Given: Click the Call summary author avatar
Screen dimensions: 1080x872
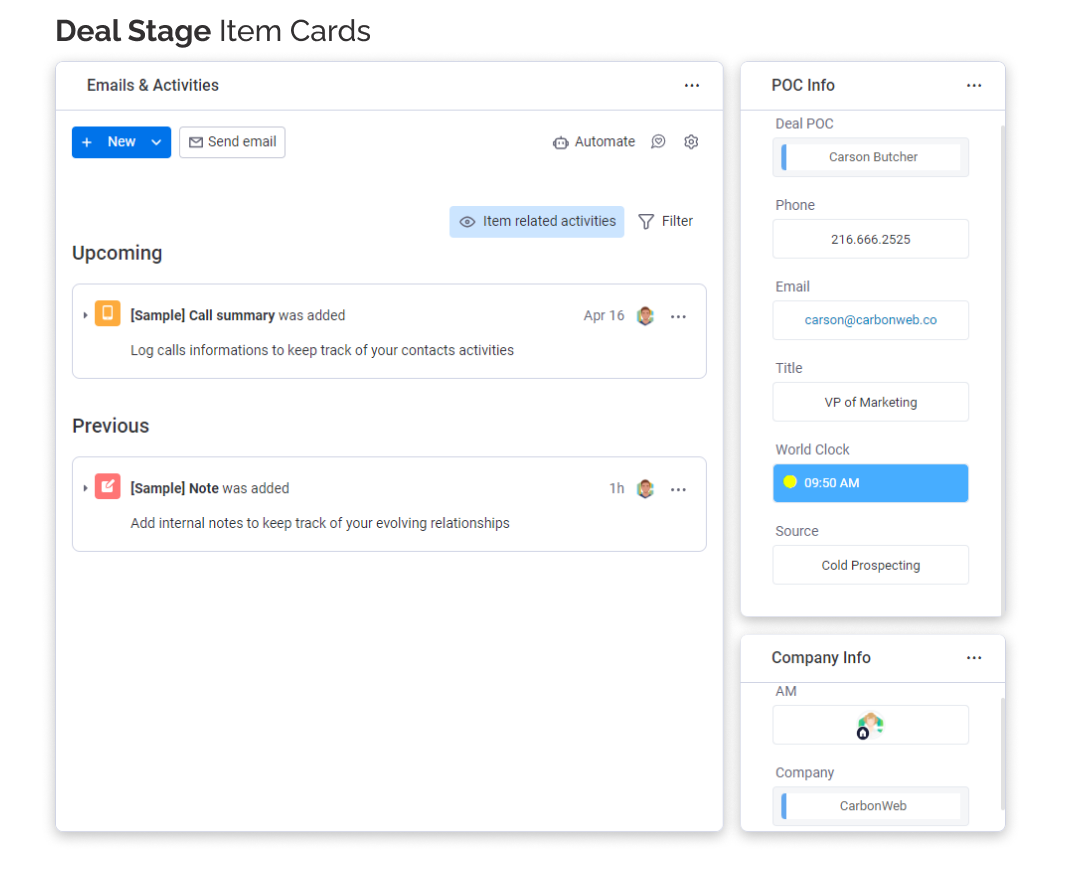Looking at the screenshot, I should point(646,316).
